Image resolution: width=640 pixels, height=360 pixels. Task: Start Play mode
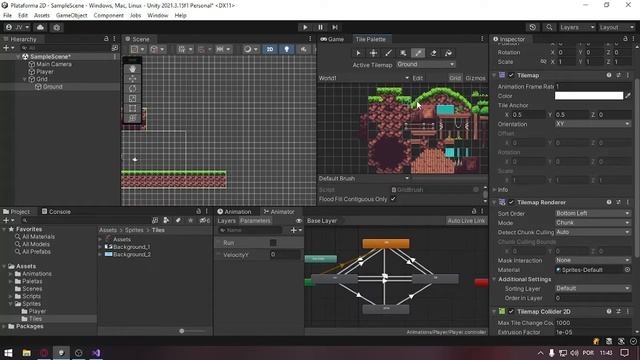point(305,27)
